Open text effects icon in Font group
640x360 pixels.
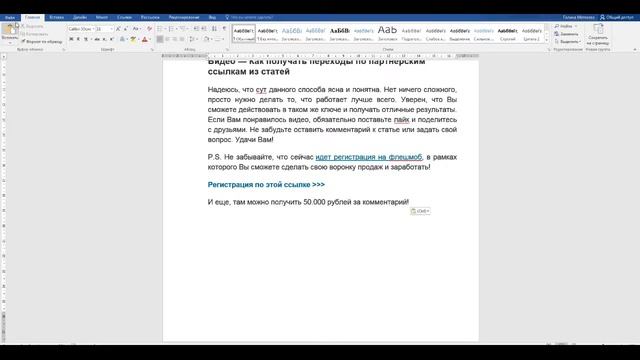[x=122, y=39]
